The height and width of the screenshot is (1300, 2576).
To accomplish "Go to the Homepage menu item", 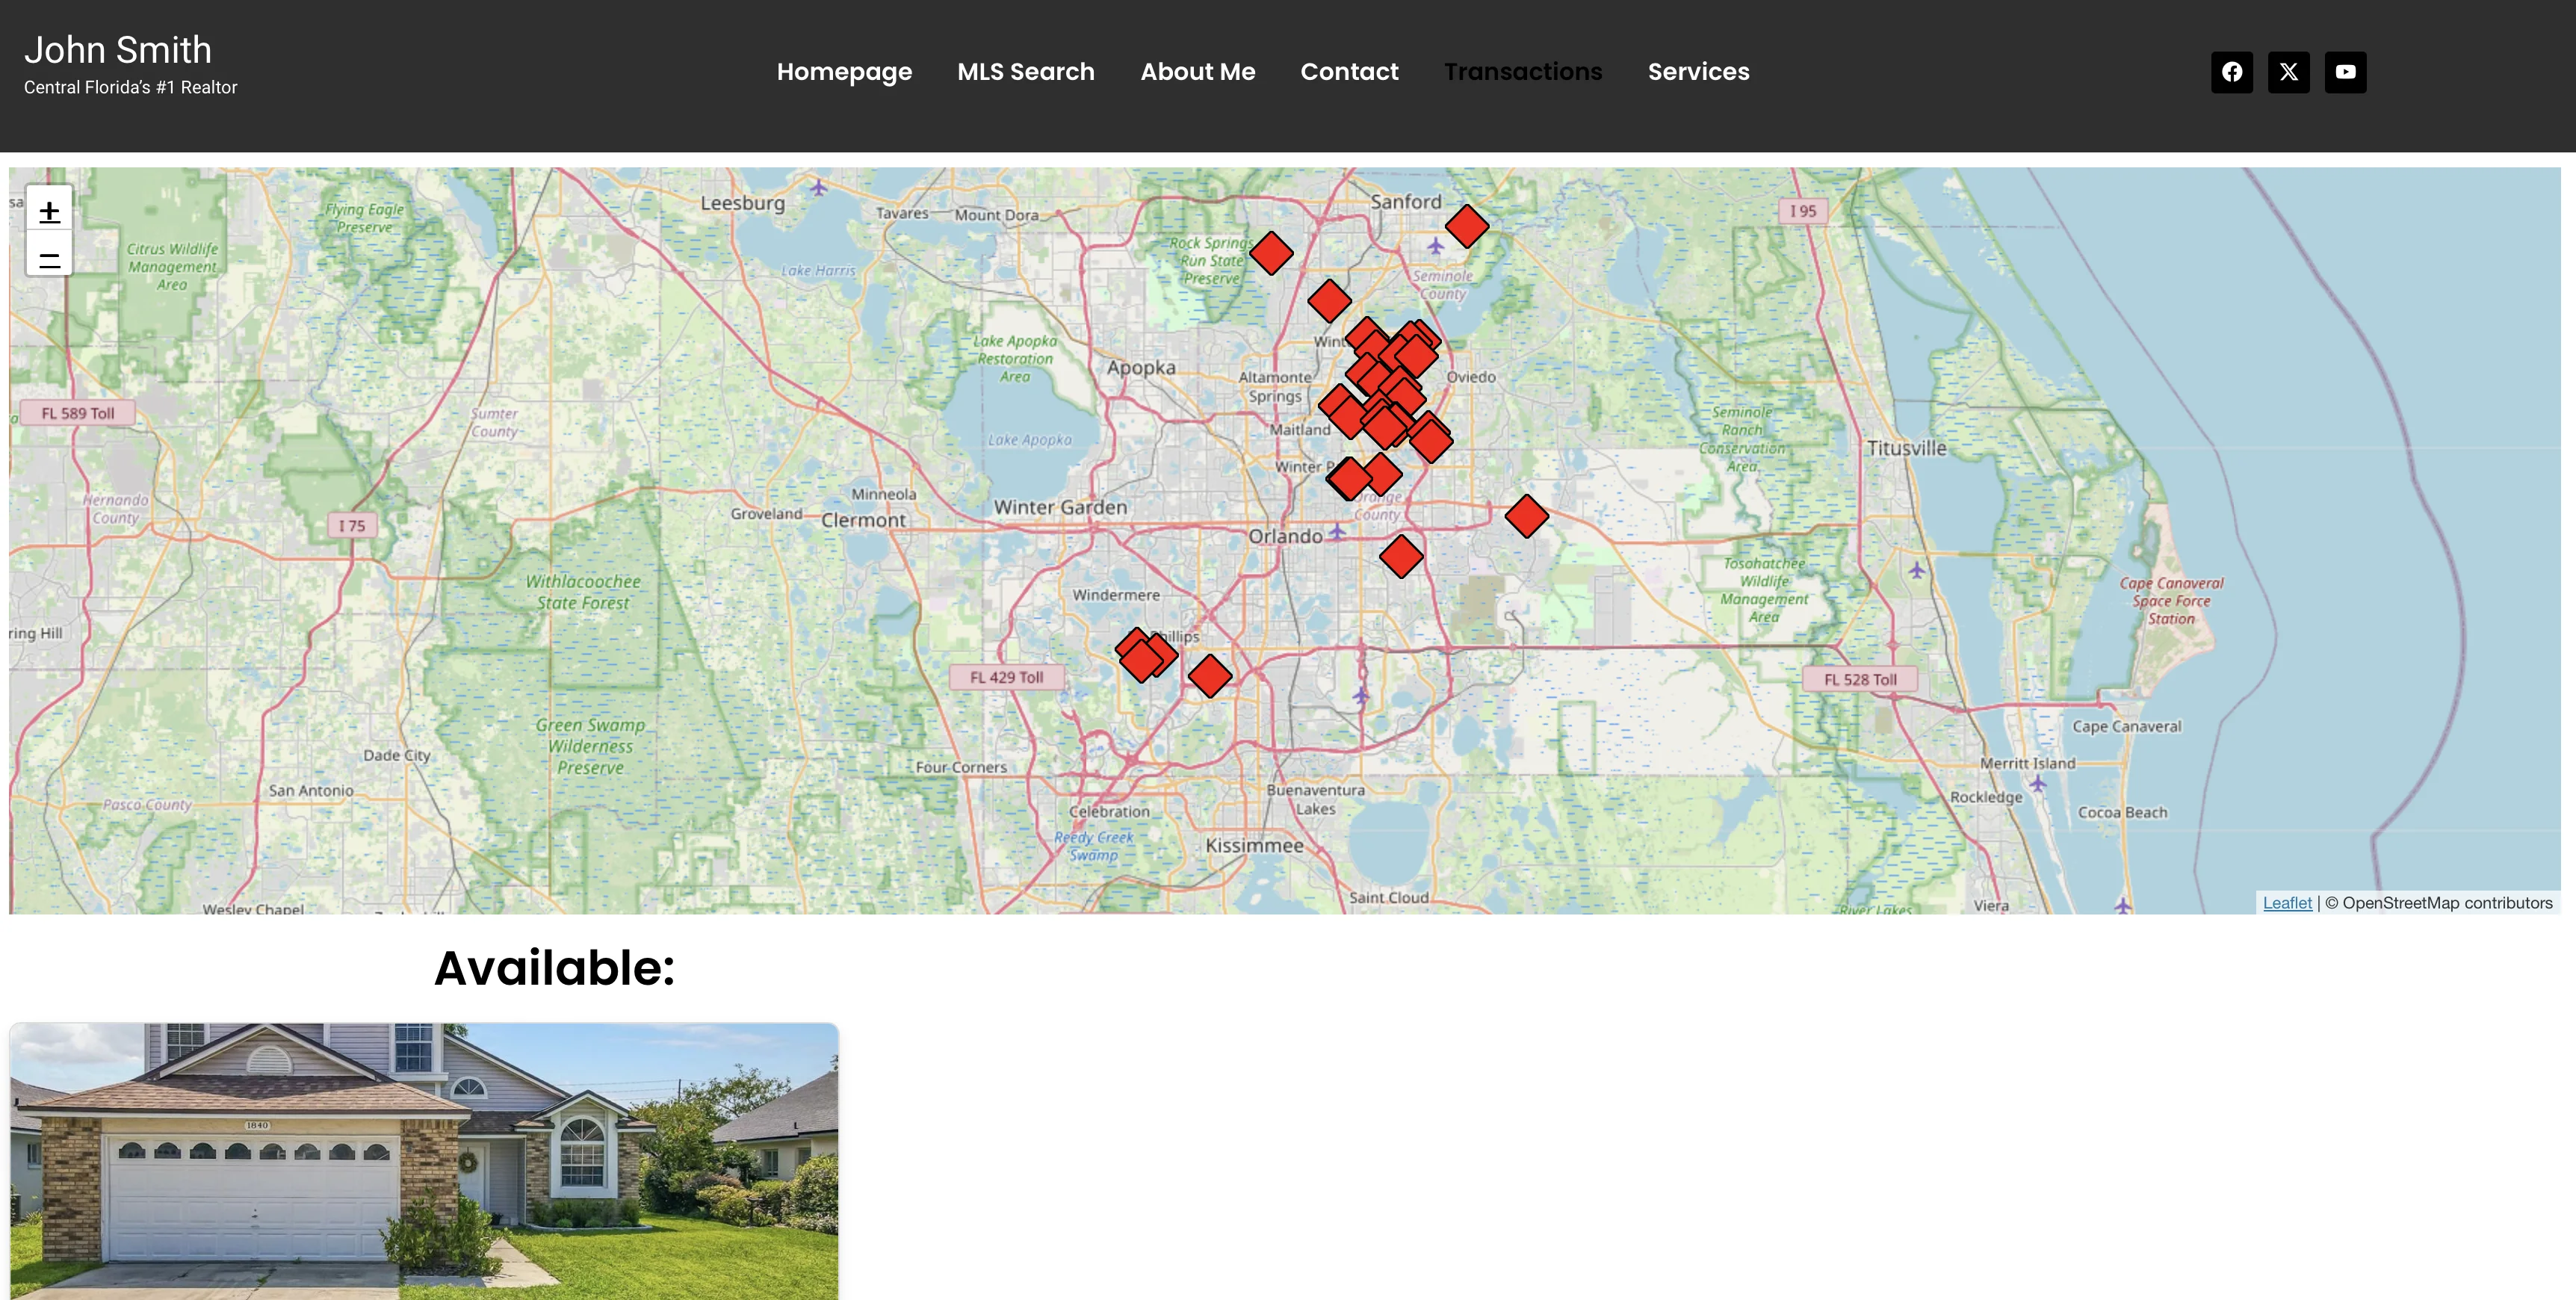I will click(x=844, y=72).
